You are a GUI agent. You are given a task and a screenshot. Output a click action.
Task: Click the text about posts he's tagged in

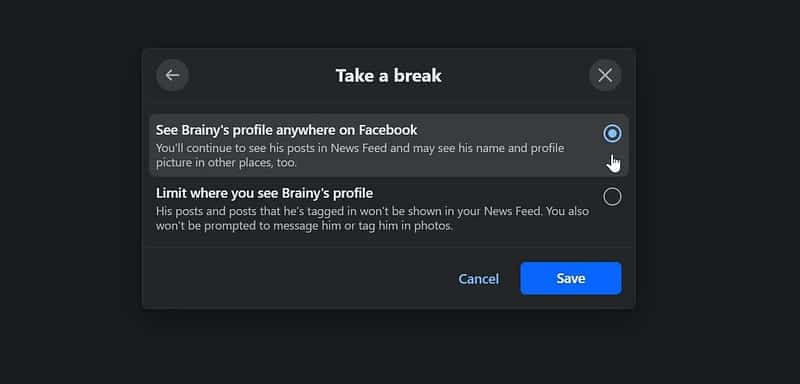(x=372, y=218)
